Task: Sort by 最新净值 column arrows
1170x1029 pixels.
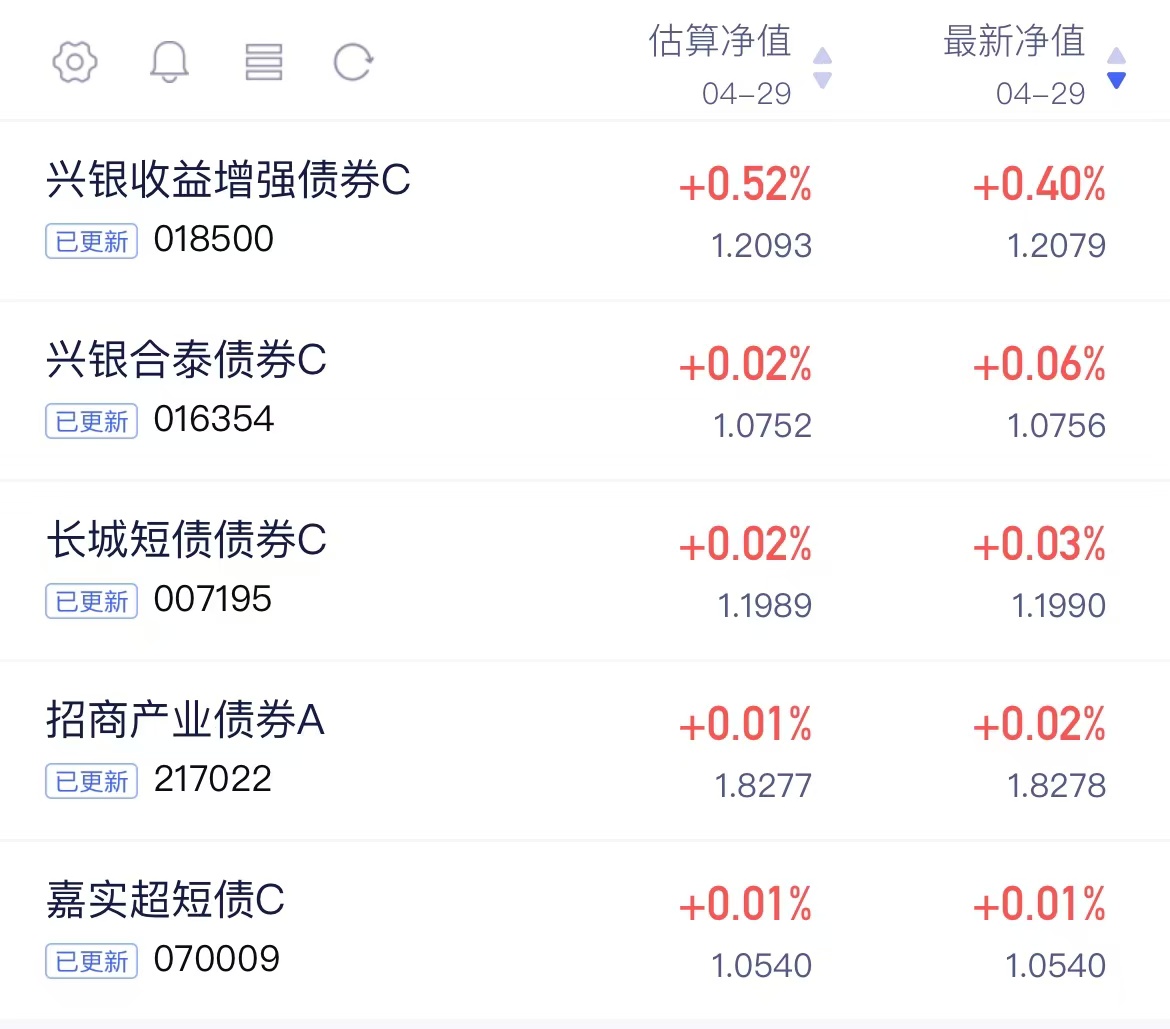Action: [1116, 68]
